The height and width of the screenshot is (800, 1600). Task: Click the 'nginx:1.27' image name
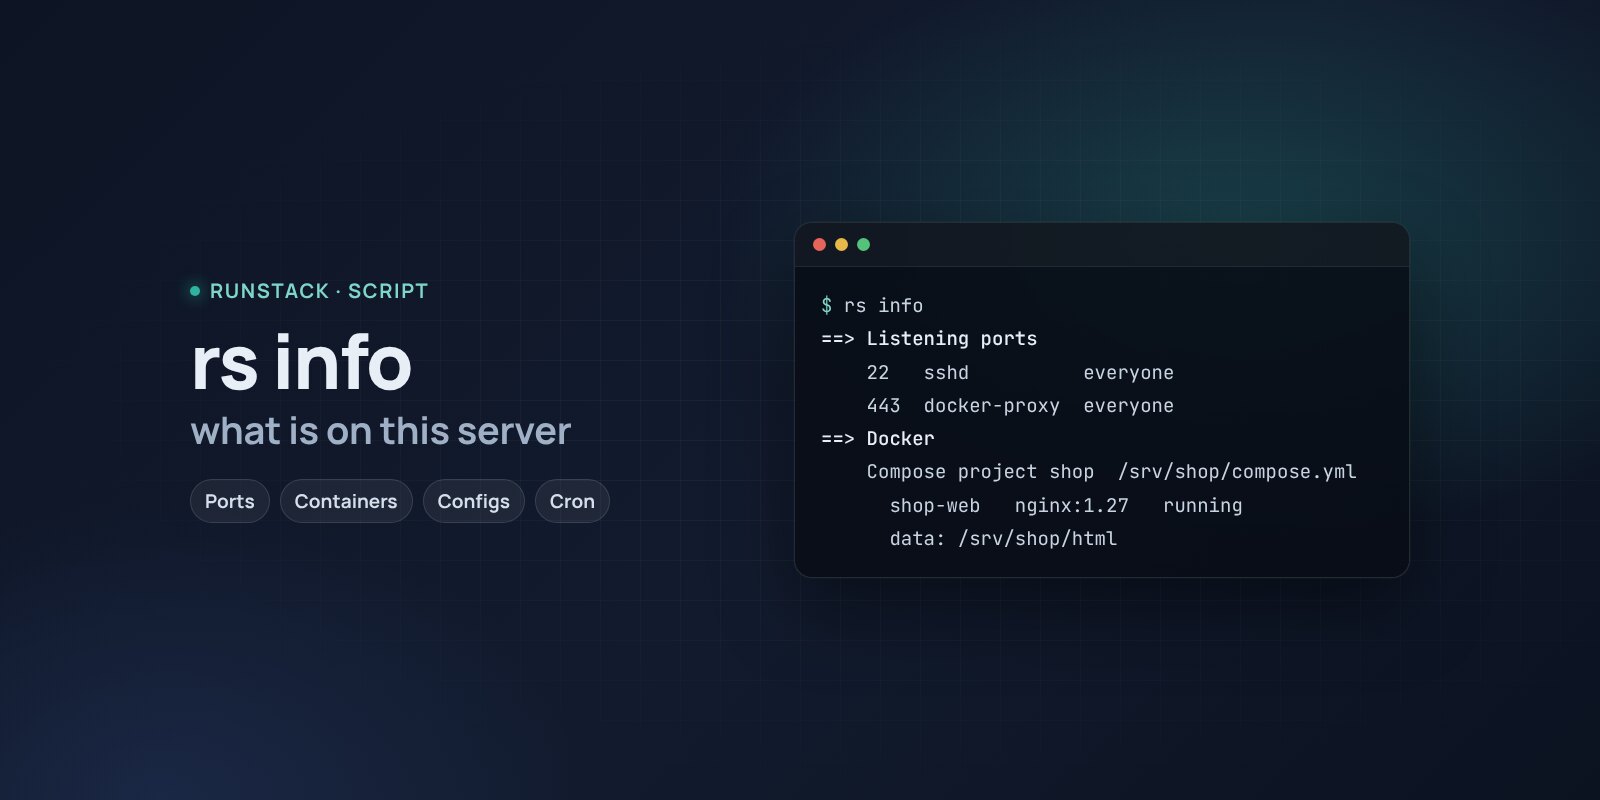(x=1071, y=505)
